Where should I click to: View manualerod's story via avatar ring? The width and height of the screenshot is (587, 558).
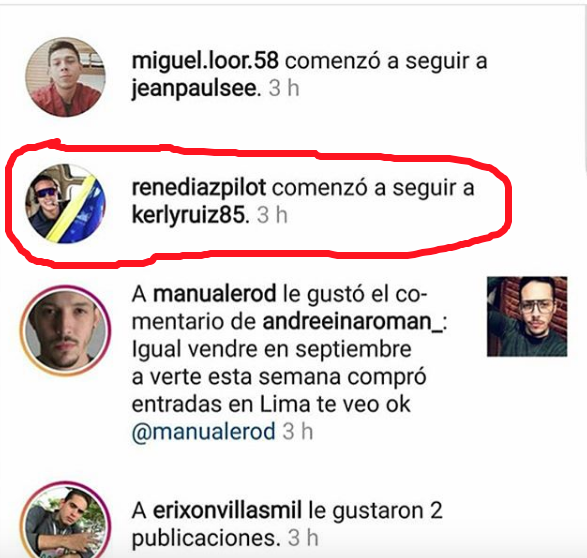pyautogui.click(x=66, y=330)
